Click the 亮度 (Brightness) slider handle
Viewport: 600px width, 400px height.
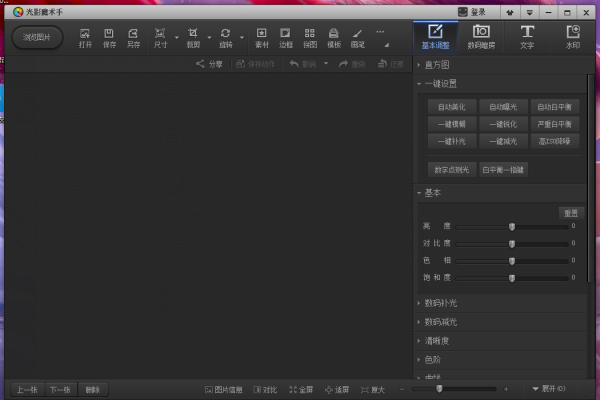coord(512,227)
